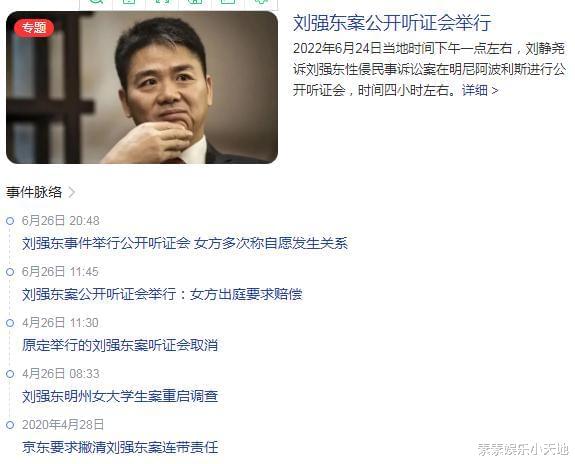
Task: Open story 京东要求撇清刘强东案连带责任
Action: (x=120, y=447)
